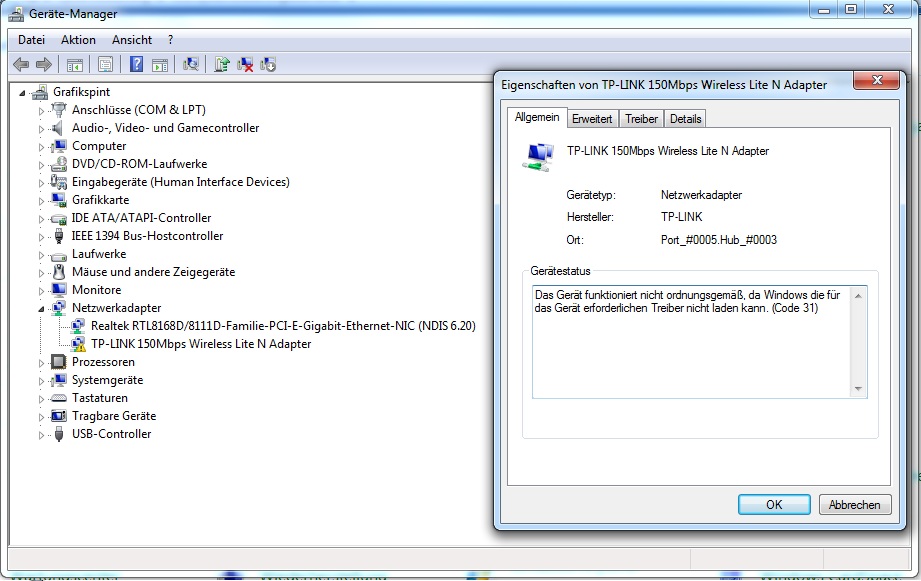Screen dimensions: 921x581
Task: Click the Audio-, Video- und Gamecontroller speaker icon
Action: [x=57, y=127]
